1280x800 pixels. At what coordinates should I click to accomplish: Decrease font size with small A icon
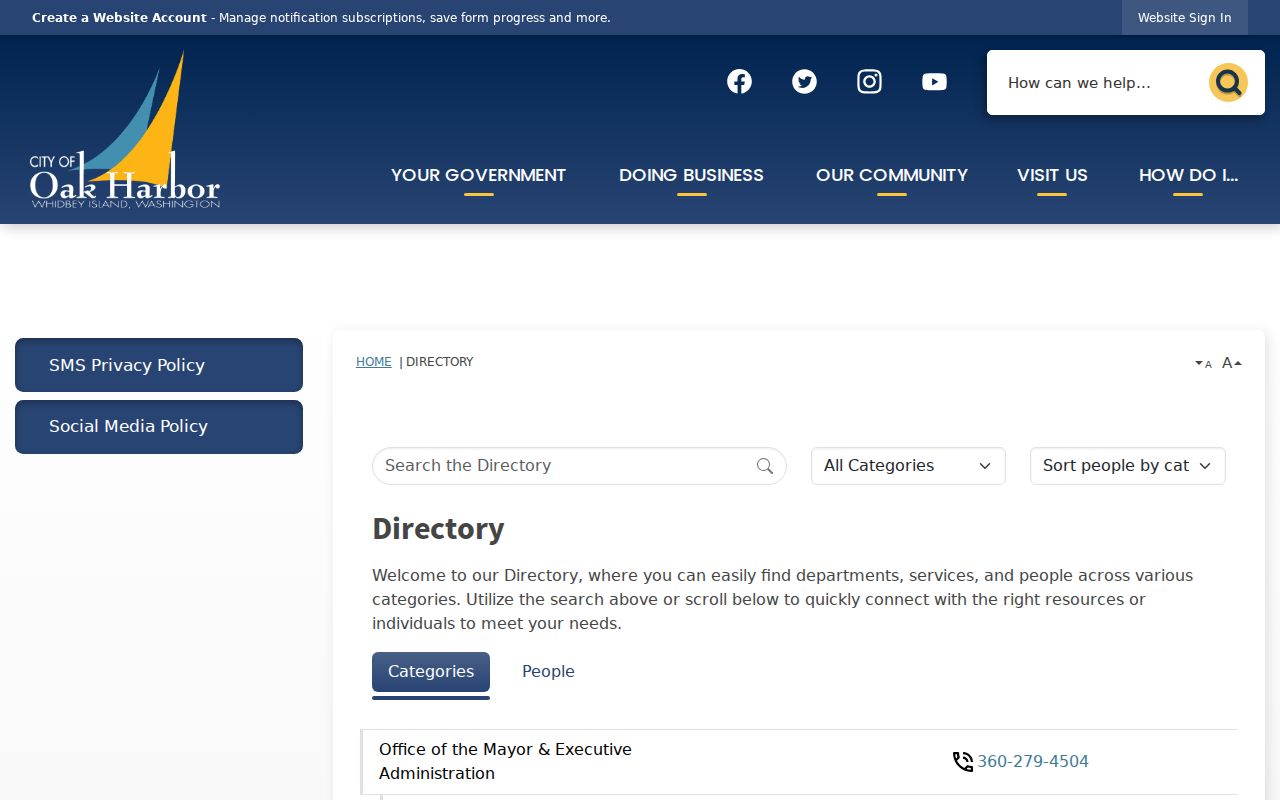coord(1203,364)
